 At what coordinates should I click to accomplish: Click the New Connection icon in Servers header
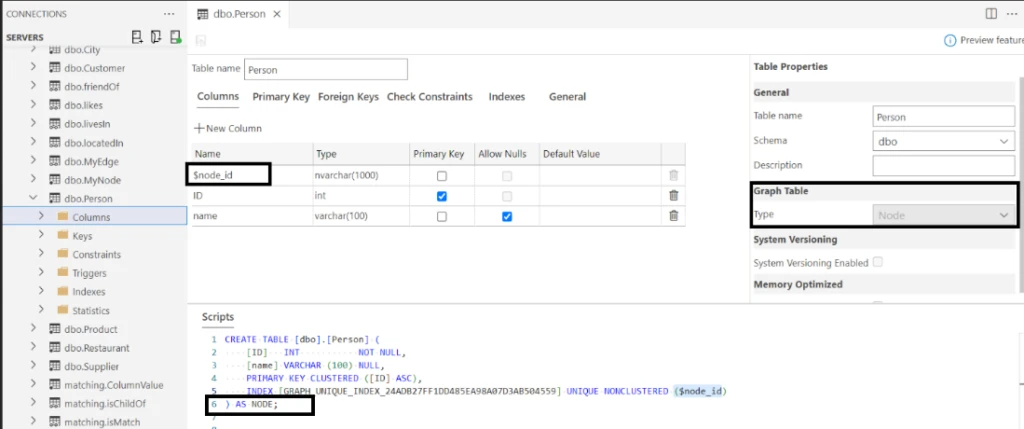pos(137,37)
